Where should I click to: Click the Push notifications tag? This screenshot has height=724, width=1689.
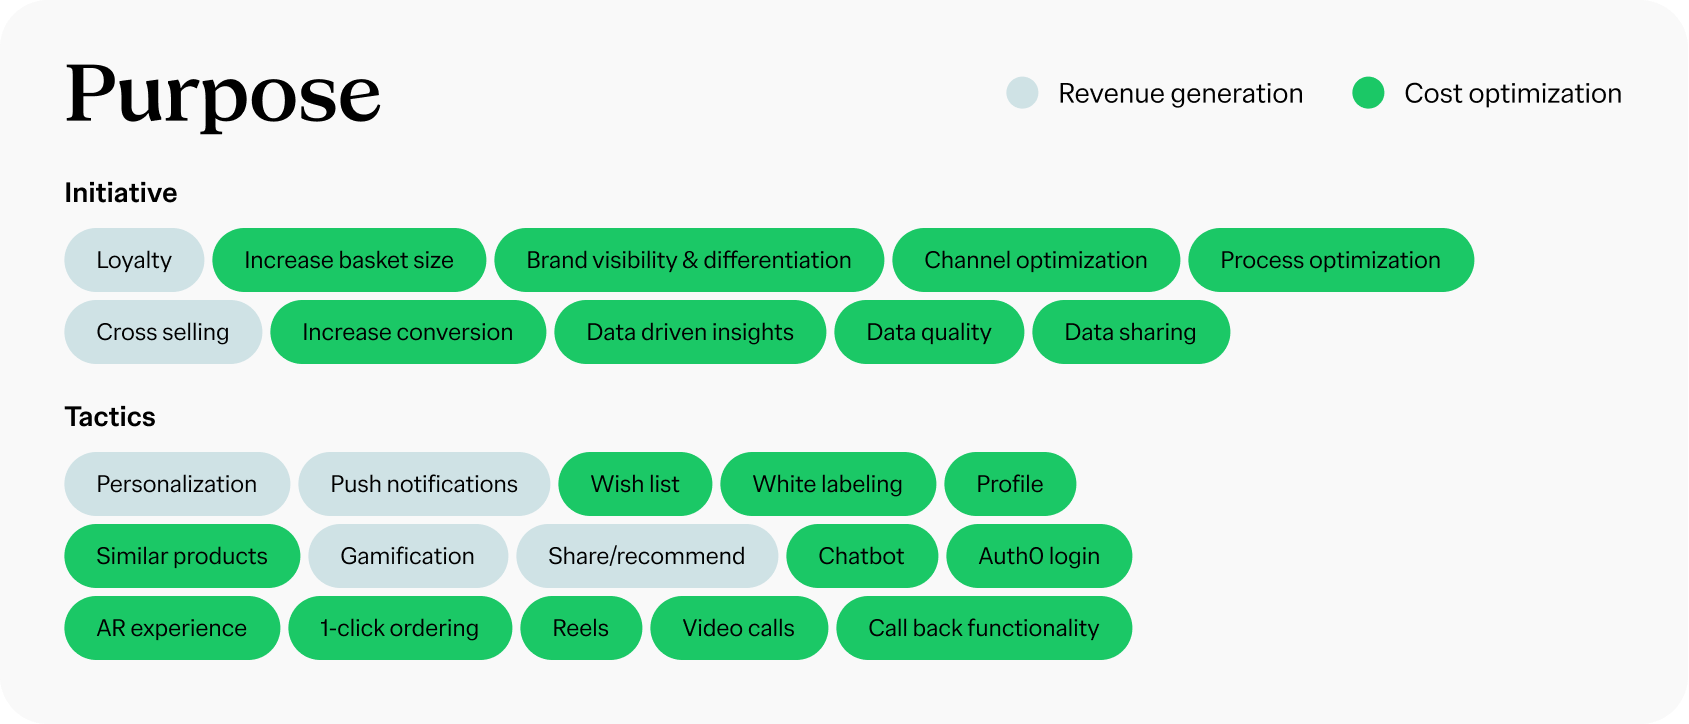[424, 484]
